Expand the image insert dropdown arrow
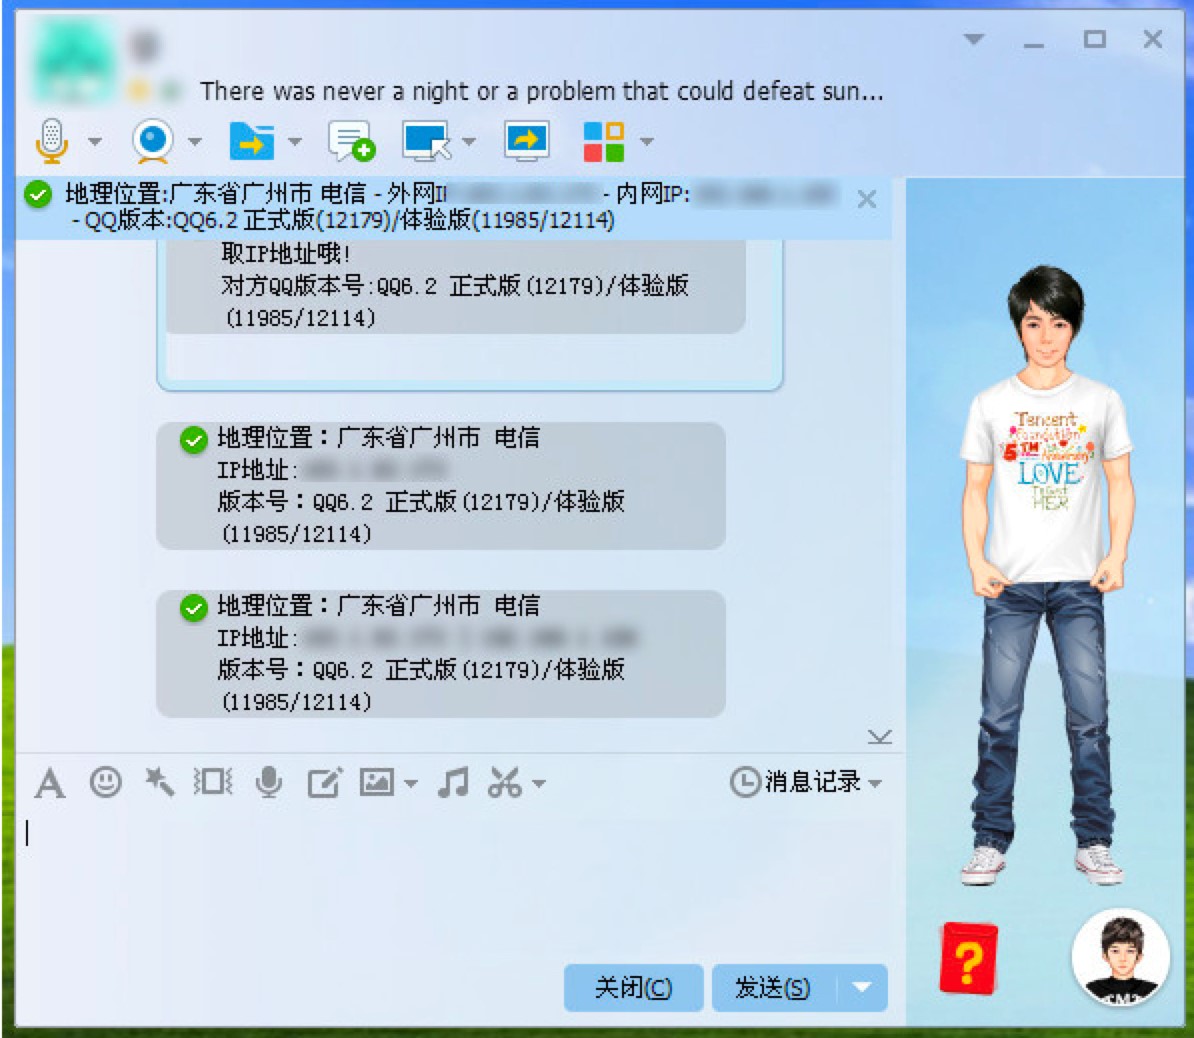Image resolution: width=1194 pixels, height=1038 pixels. (x=411, y=784)
